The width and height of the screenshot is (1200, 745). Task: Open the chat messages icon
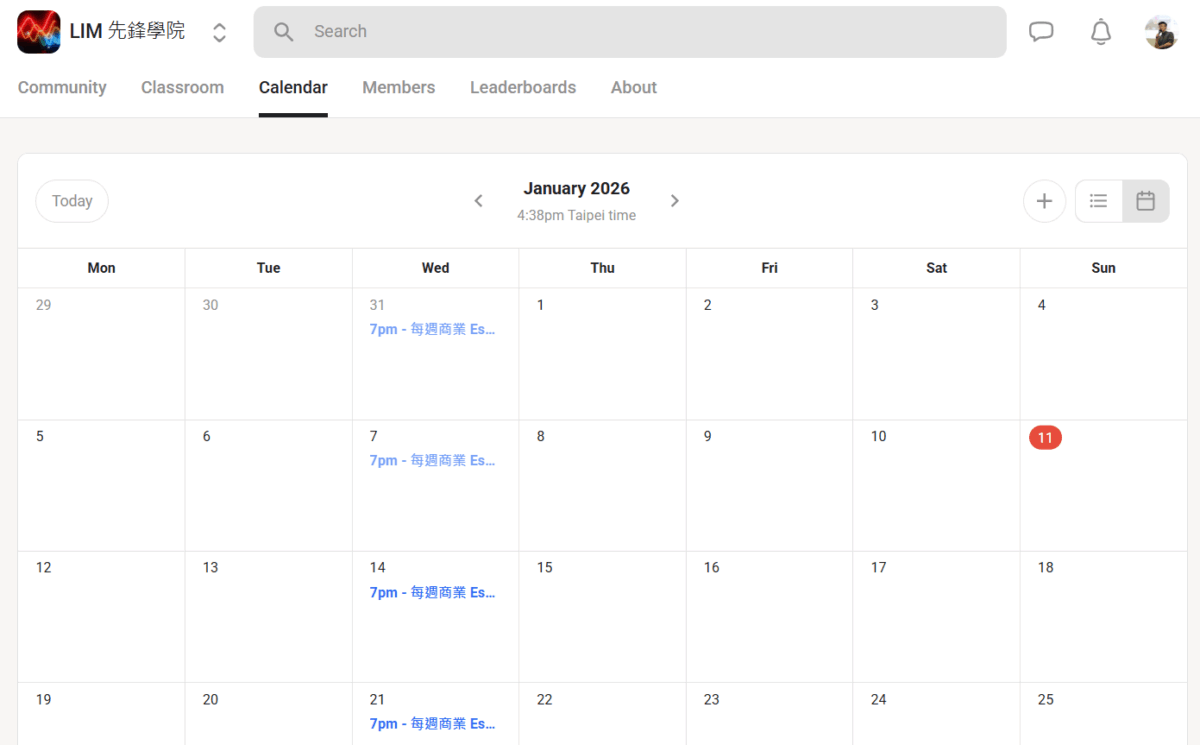[x=1041, y=32]
